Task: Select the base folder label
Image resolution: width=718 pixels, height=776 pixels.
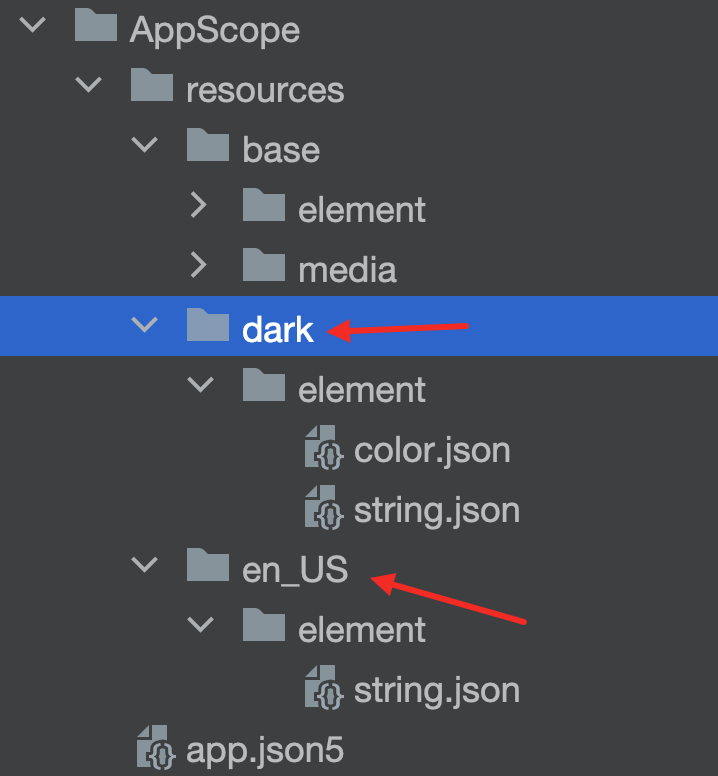Action: (281, 150)
